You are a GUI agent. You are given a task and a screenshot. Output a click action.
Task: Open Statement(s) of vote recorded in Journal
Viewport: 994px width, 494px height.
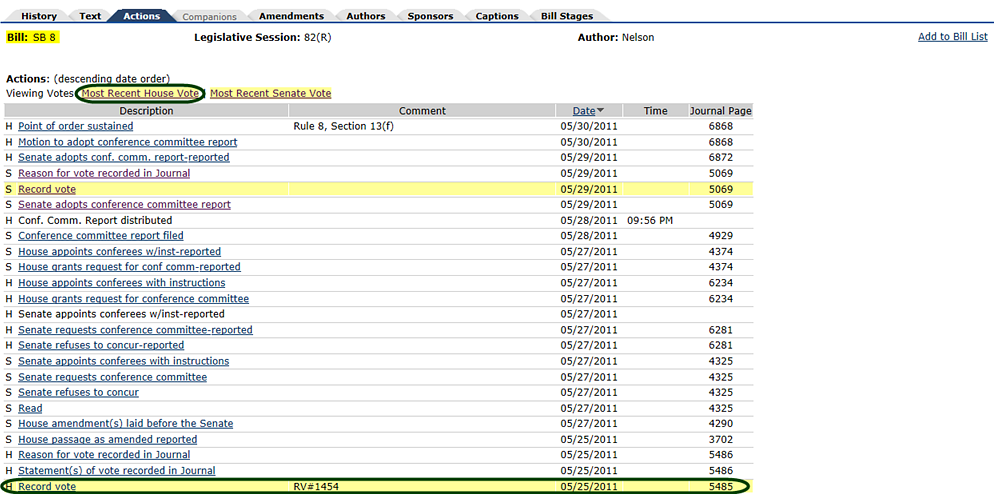[x=116, y=471]
